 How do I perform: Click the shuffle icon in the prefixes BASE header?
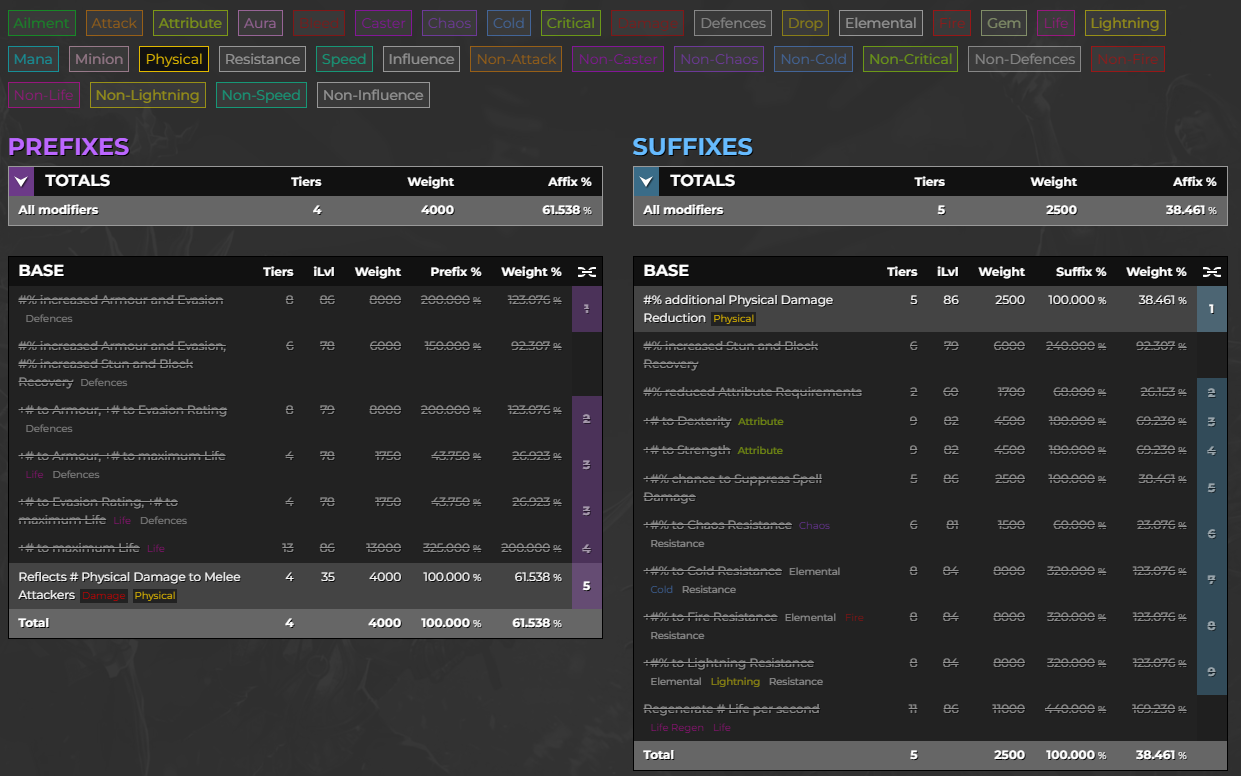(x=586, y=272)
